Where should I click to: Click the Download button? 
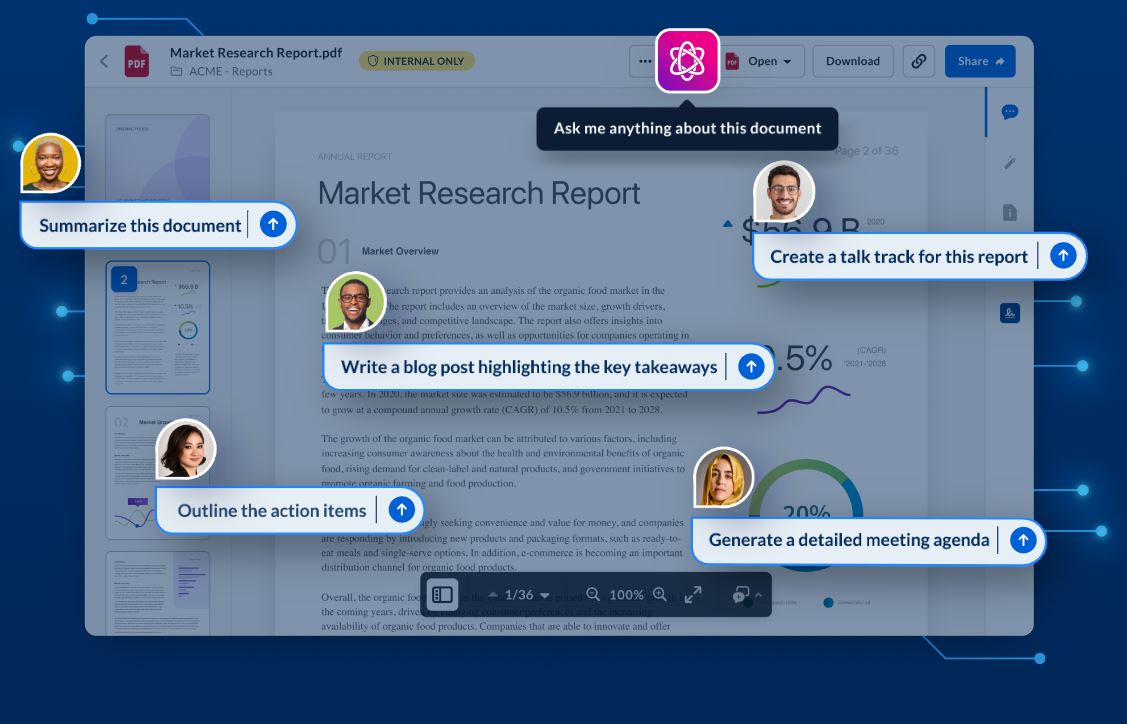pos(852,61)
